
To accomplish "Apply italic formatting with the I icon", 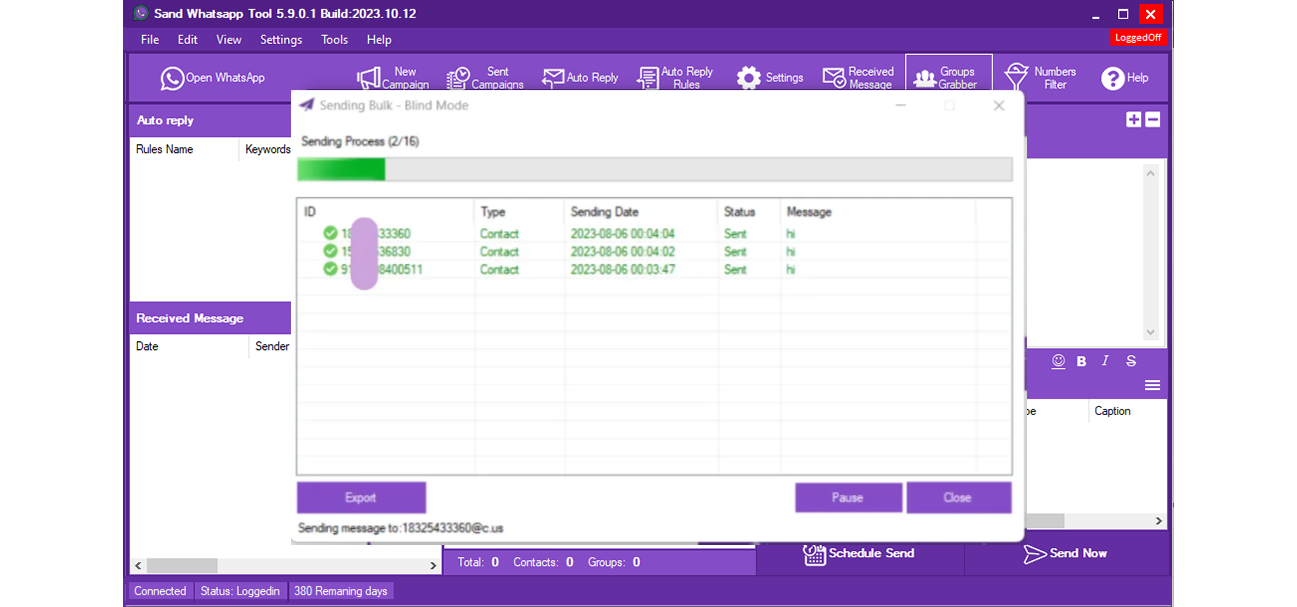I will (1105, 361).
